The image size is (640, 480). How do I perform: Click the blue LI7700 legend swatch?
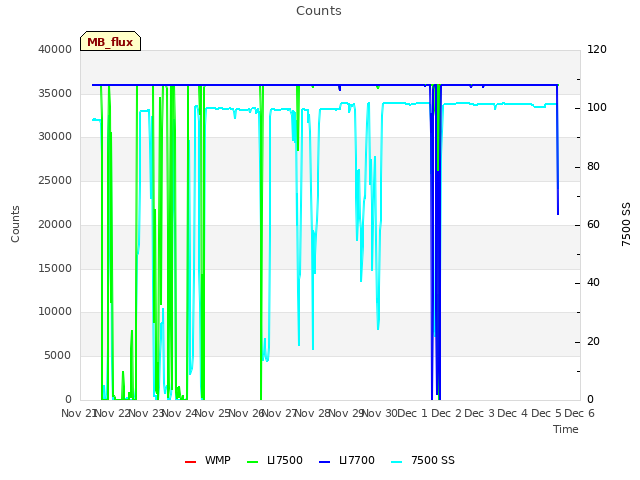point(324,462)
